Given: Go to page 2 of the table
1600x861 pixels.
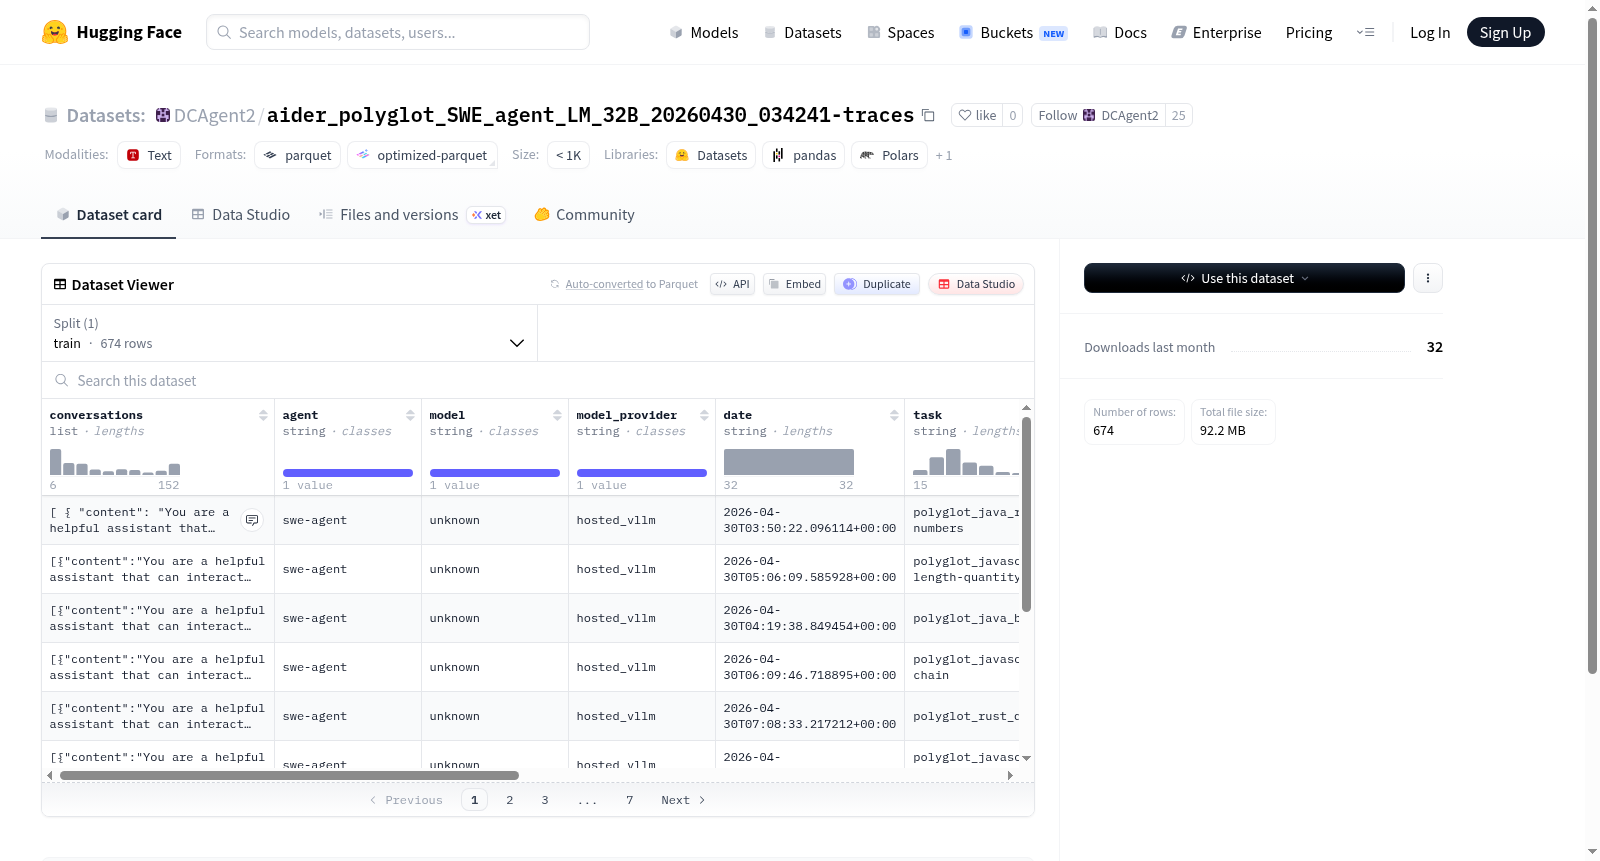Looking at the screenshot, I should 510,800.
